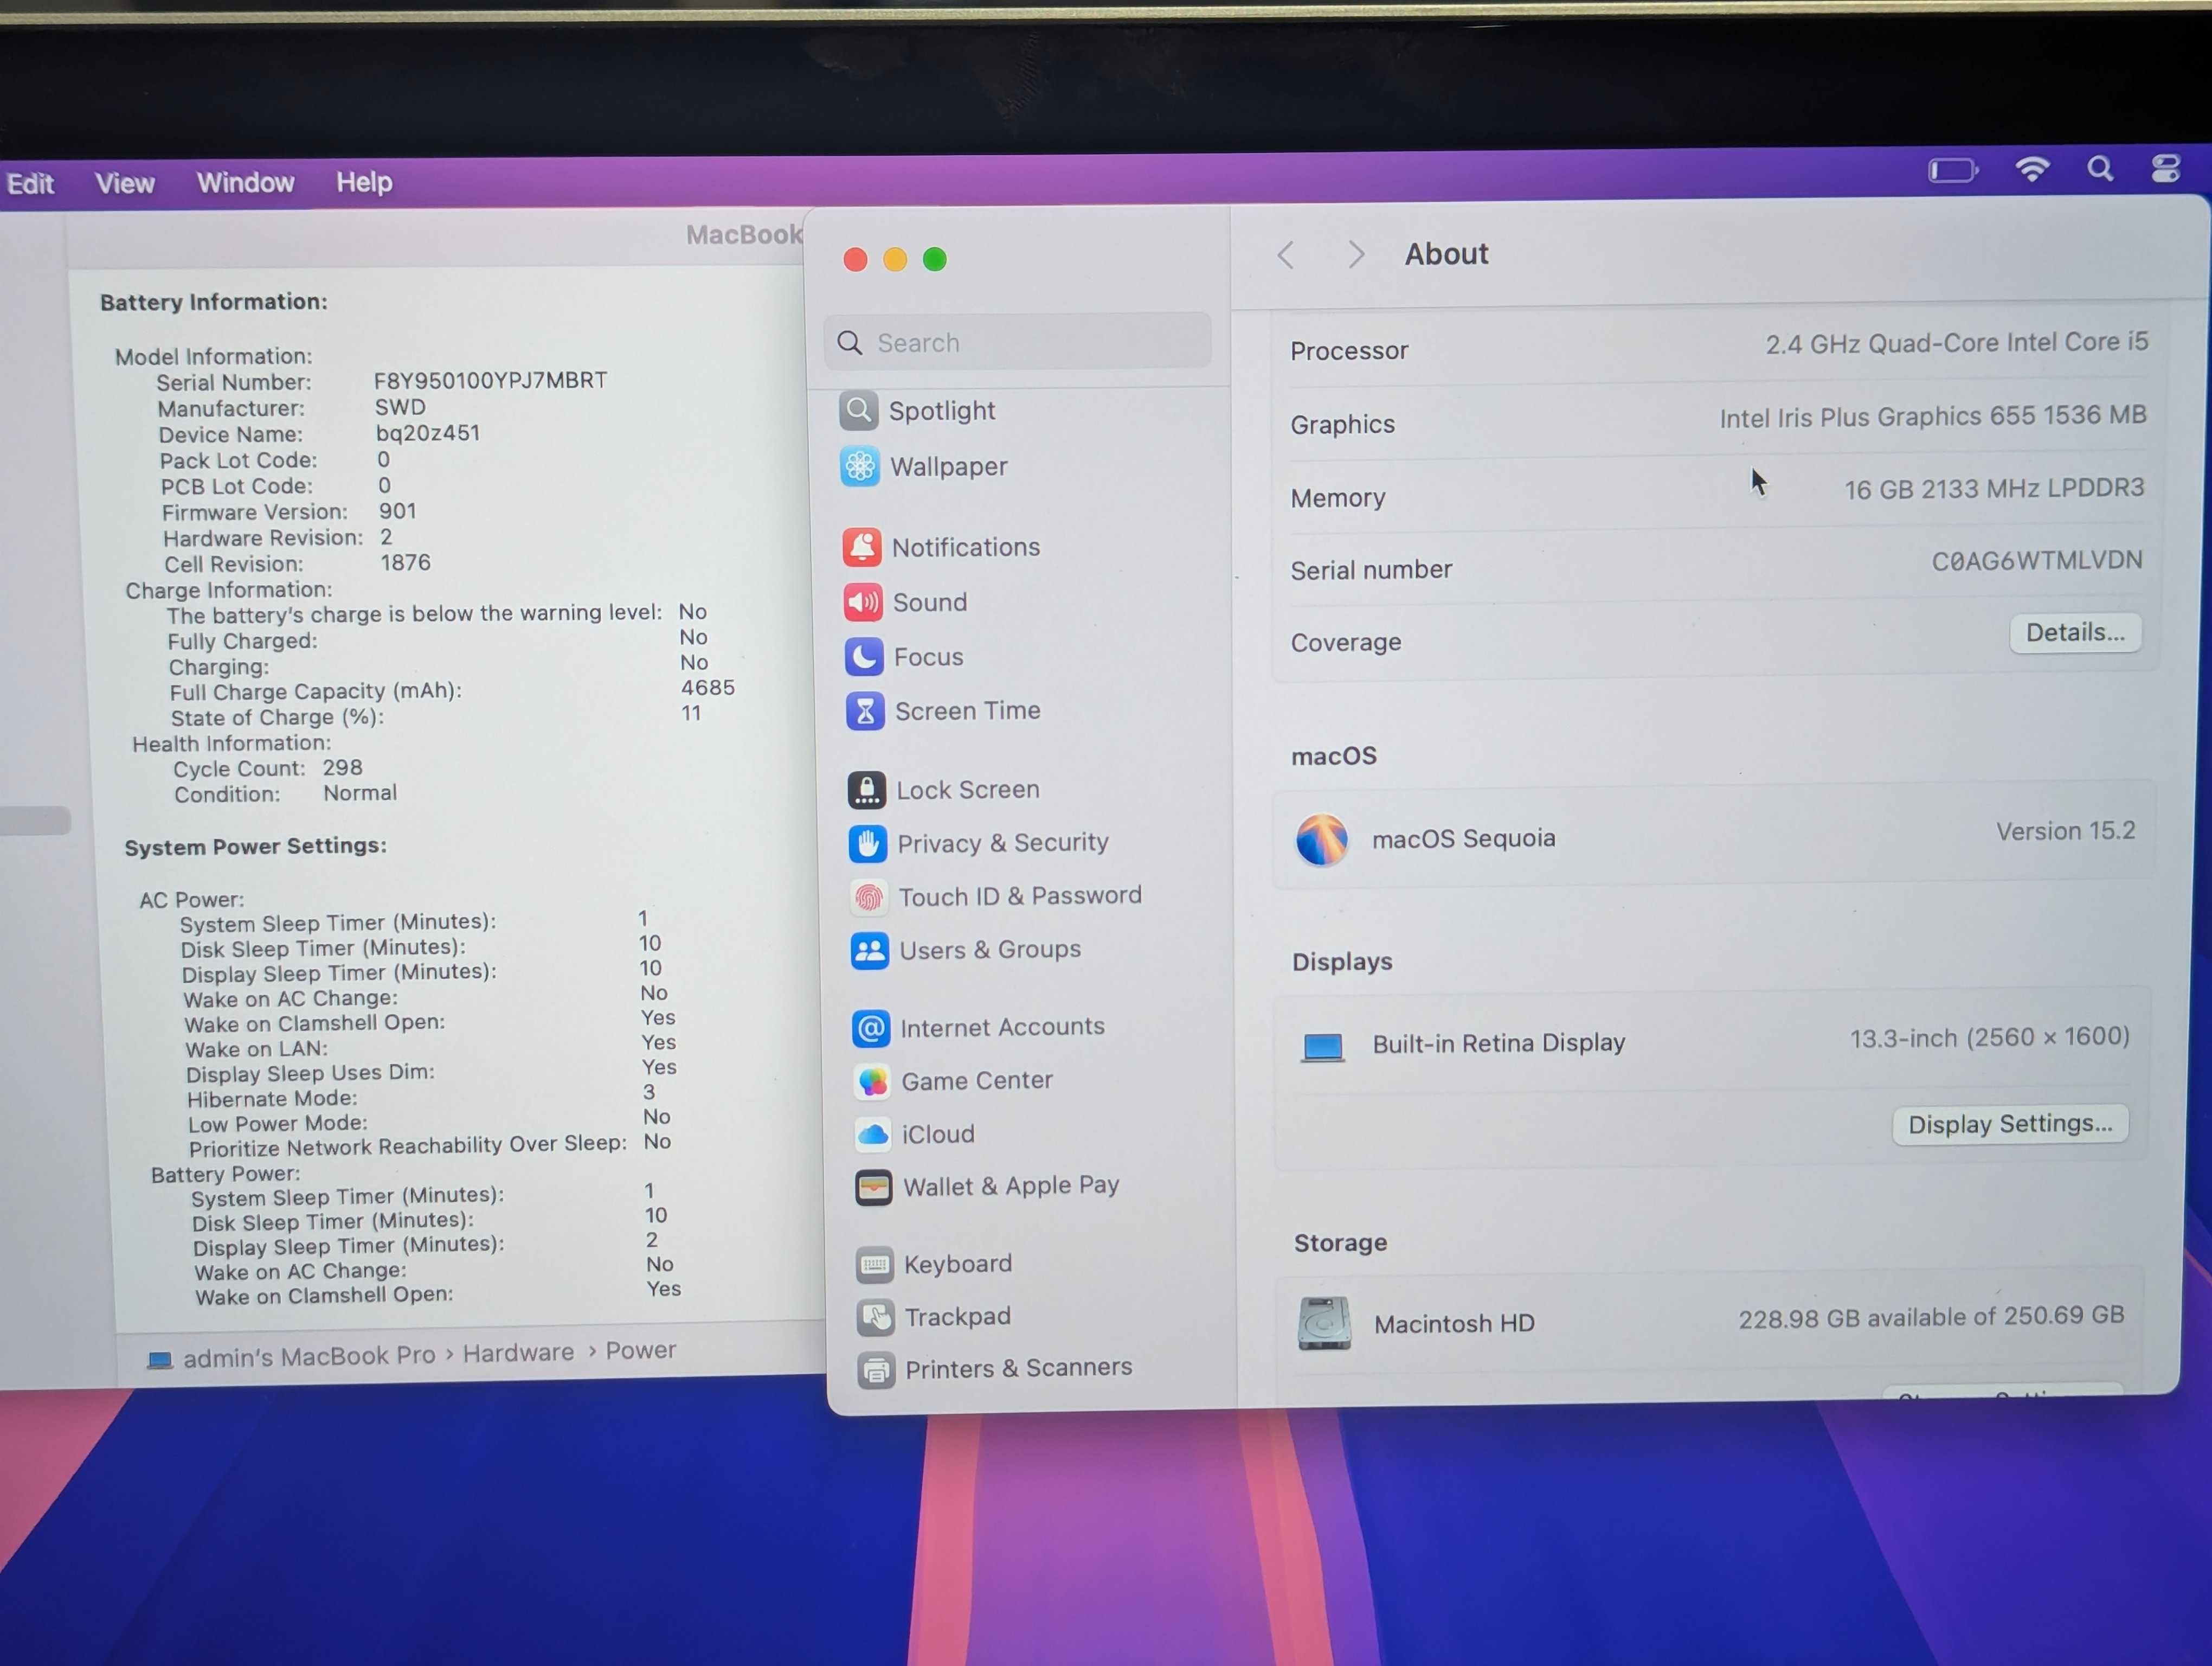Click Manufacturer value SWD

400,407
